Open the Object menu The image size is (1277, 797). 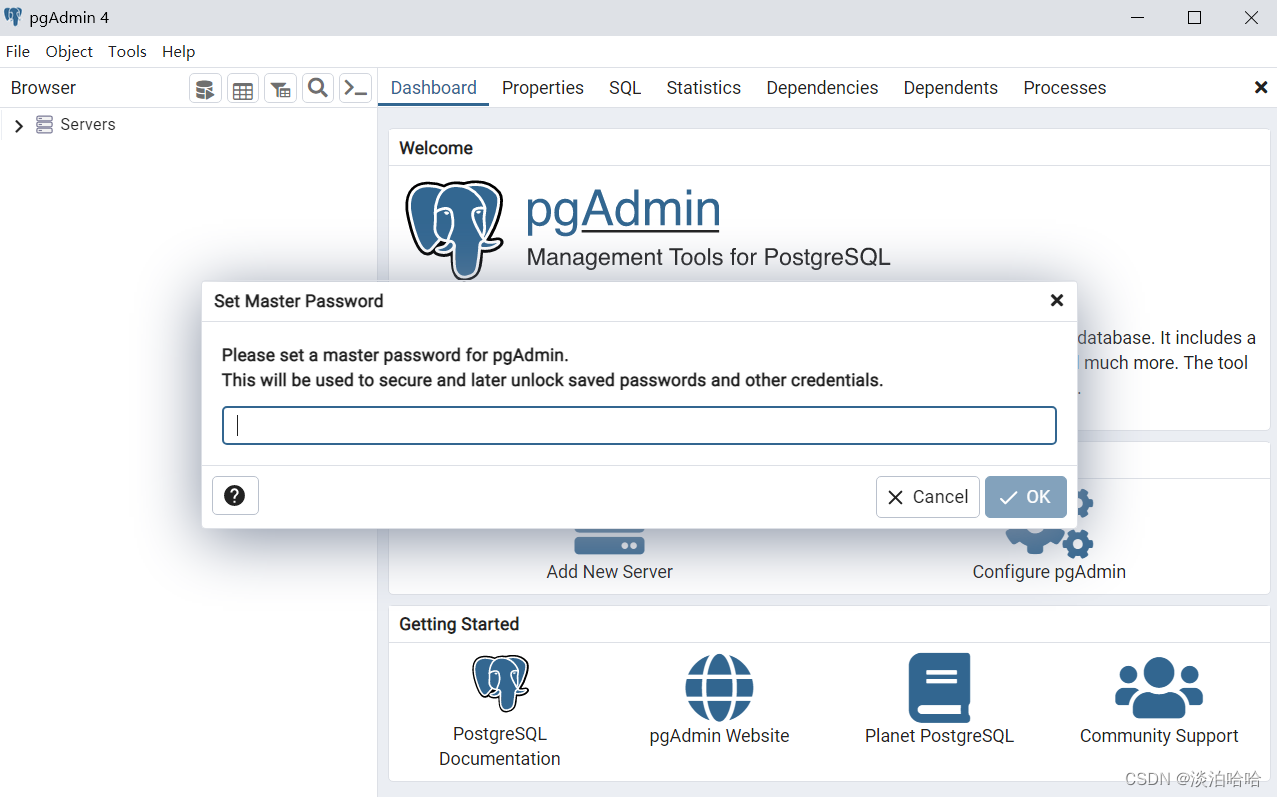tap(69, 52)
